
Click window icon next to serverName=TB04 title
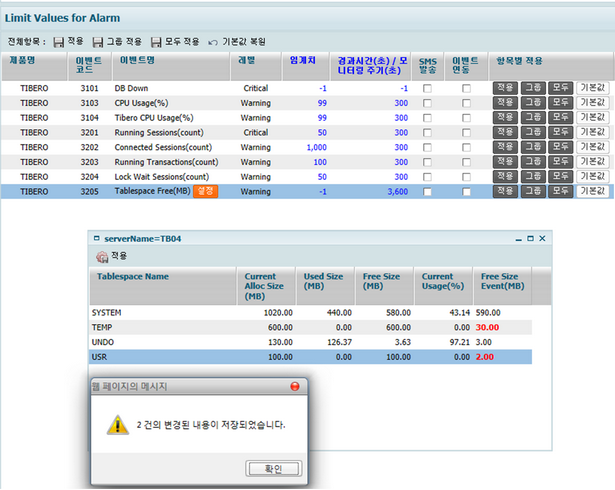pyautogui.click(x=97, y=238)
